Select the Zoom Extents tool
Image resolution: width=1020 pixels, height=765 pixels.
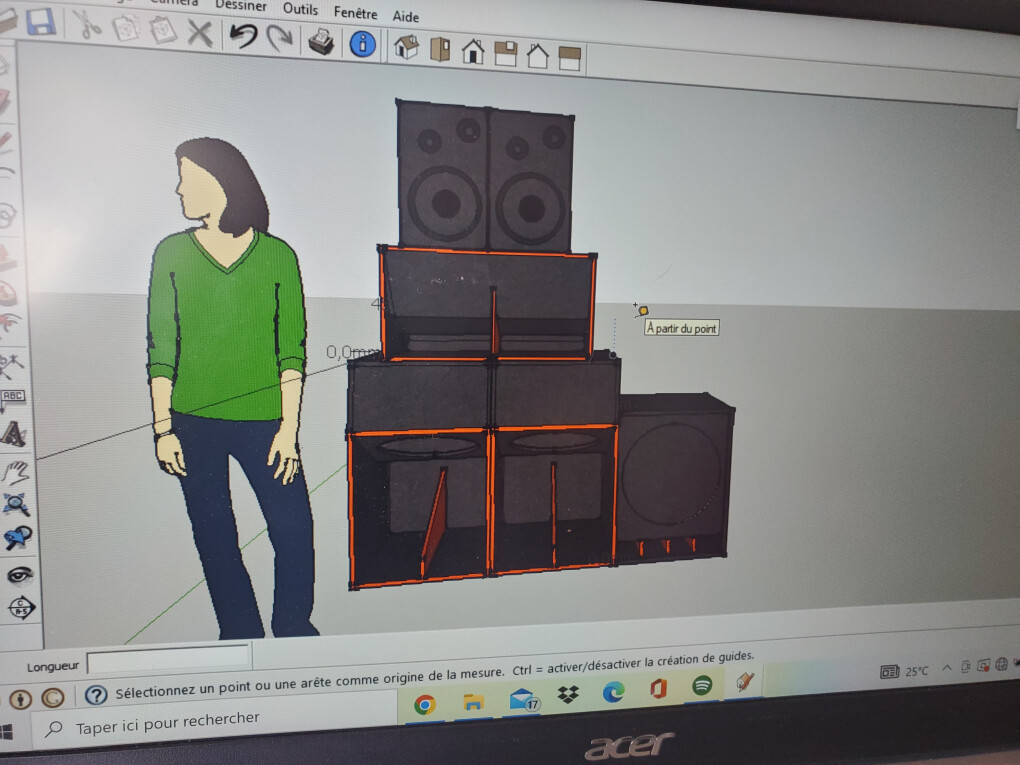(x=16, y=503)
